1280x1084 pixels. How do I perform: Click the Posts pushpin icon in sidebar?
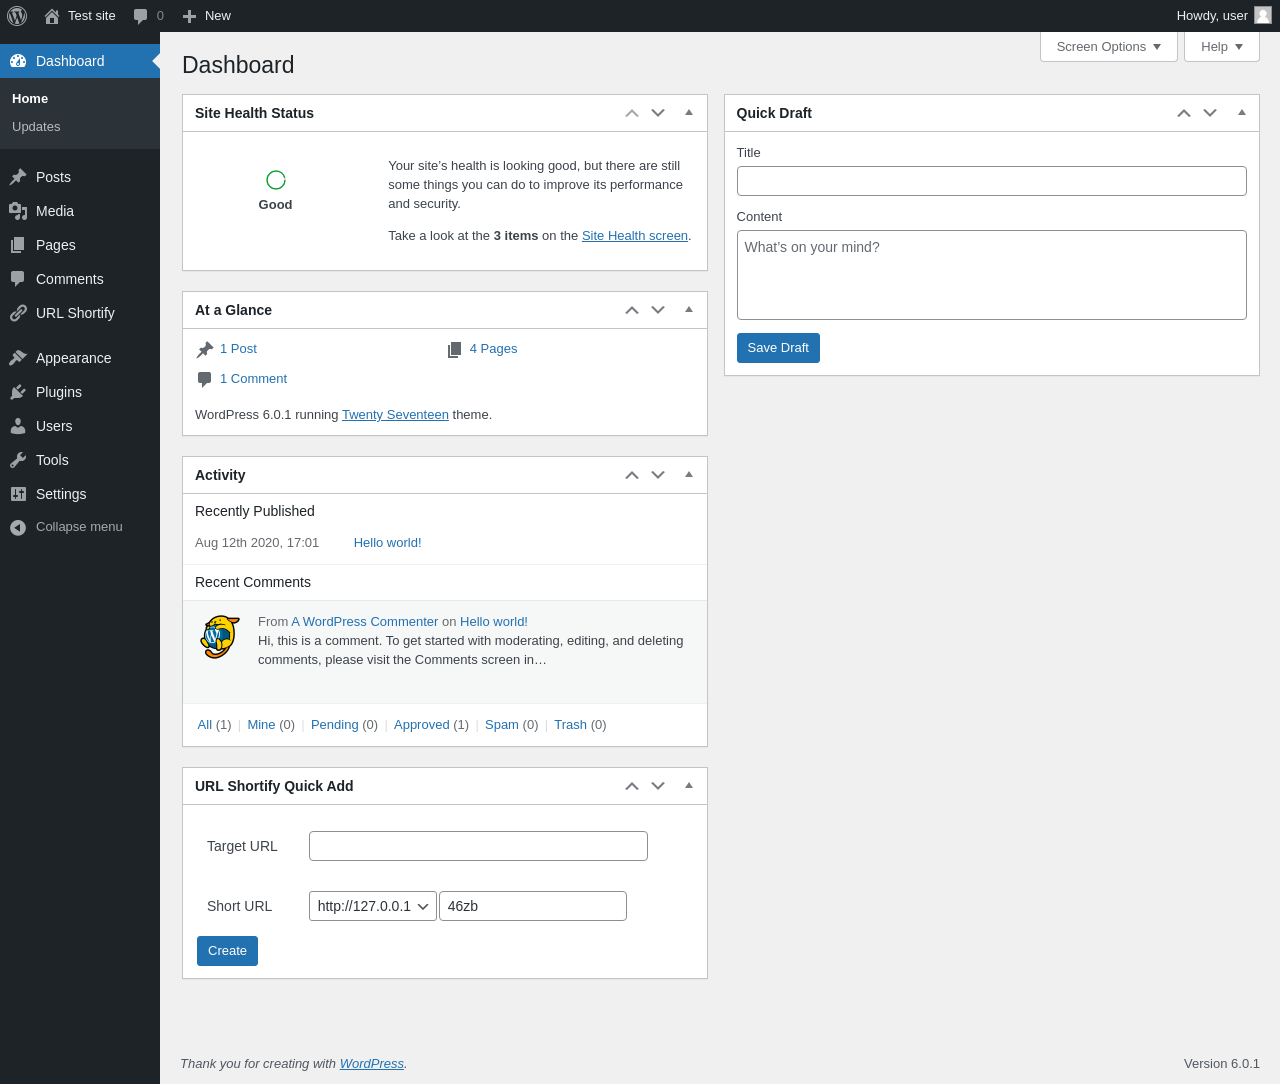pyautogui.click(x=18, y=177)
